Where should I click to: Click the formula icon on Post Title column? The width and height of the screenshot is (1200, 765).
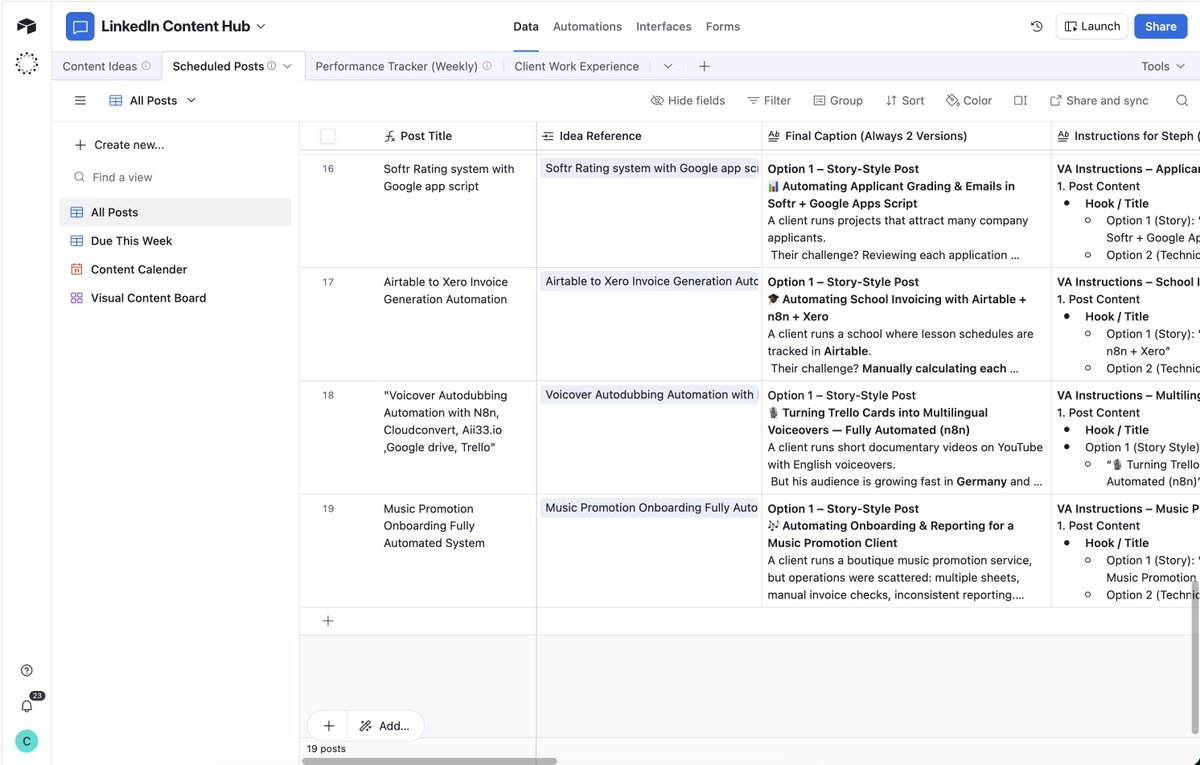coord(390,136)
